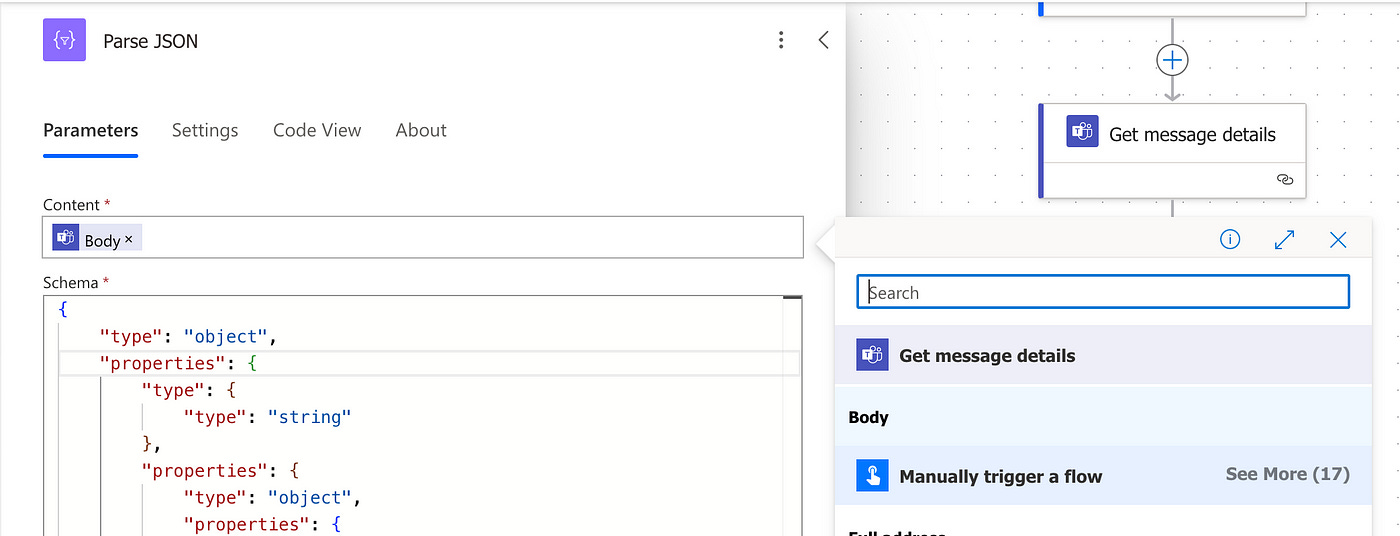Image resolution: width=1400 pixels, height=536 pixels.
Task: Click the Body token in Content field
Action: 97,238
